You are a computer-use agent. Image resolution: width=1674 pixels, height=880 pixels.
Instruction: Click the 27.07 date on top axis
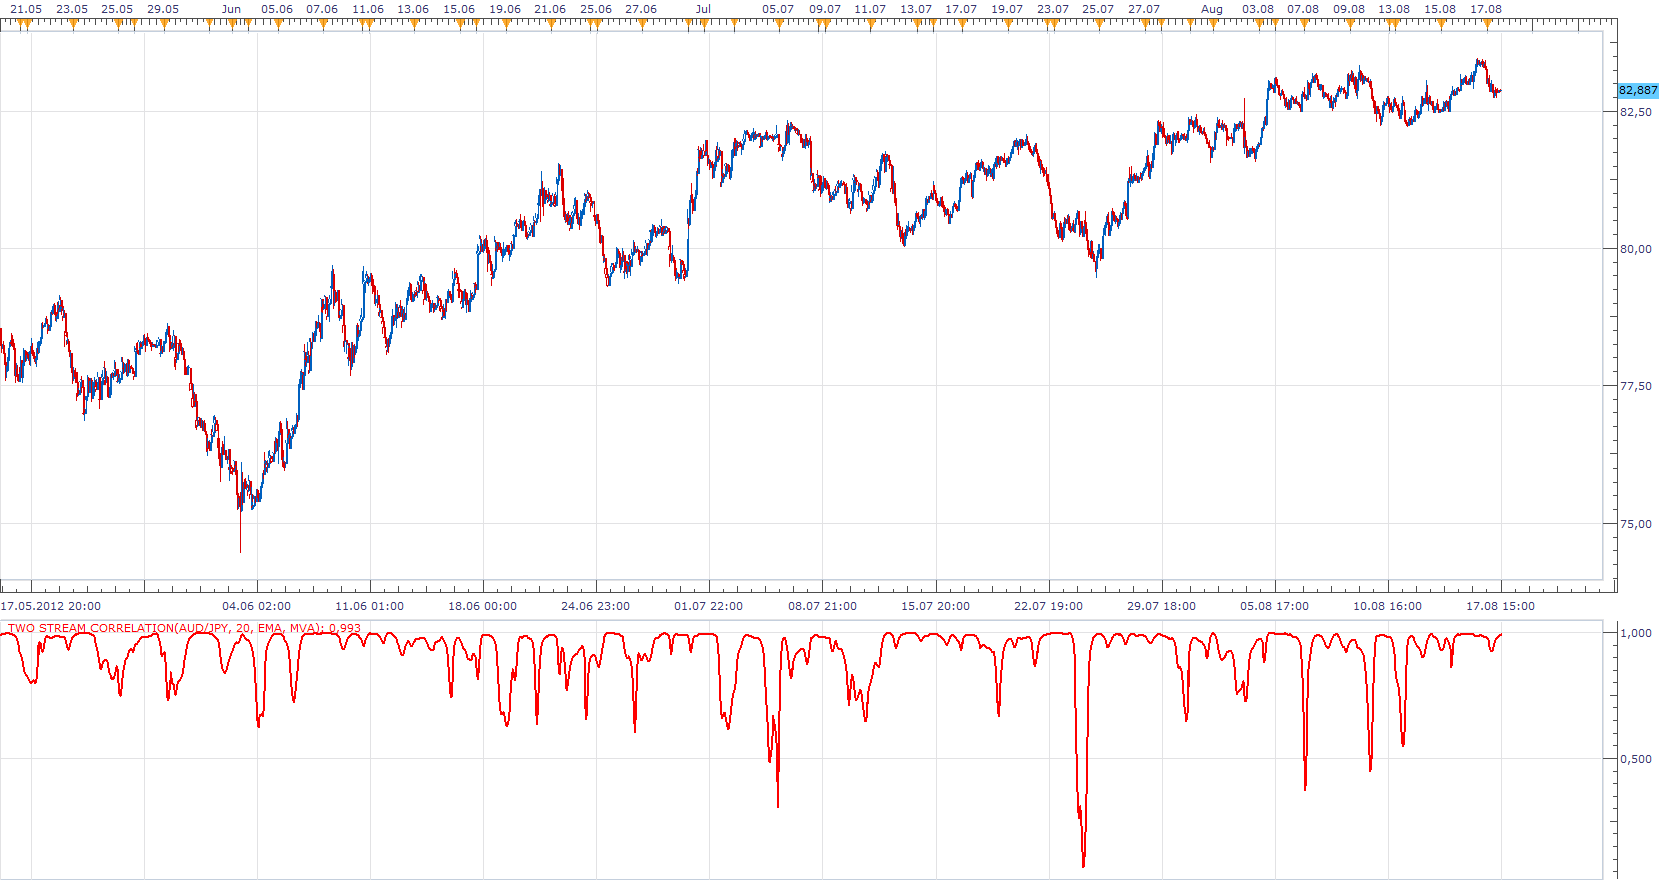point(1144,9)
